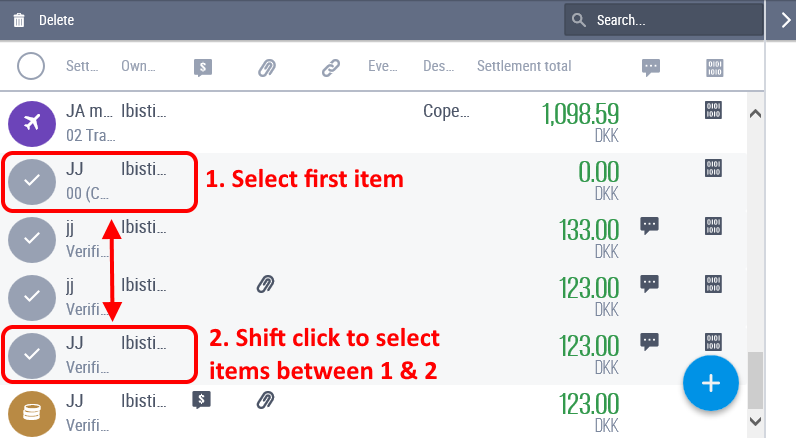Open the purple airplane travel settlement icon

(32, 124)
